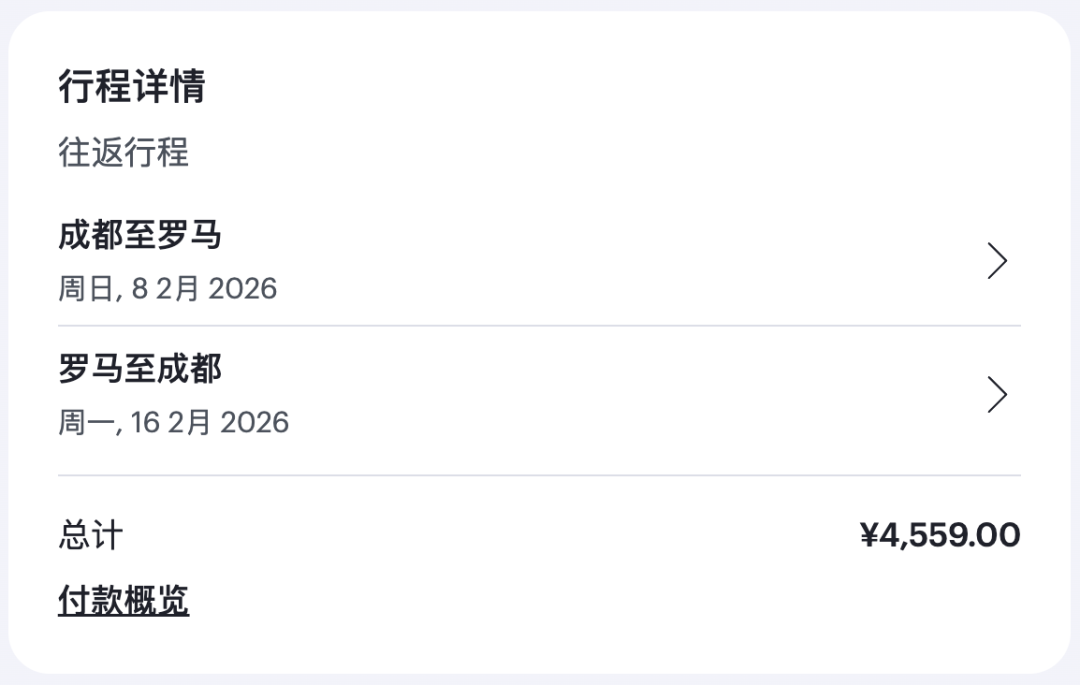Click the date 周日, 8 2月 2026

tap(167, 289)
